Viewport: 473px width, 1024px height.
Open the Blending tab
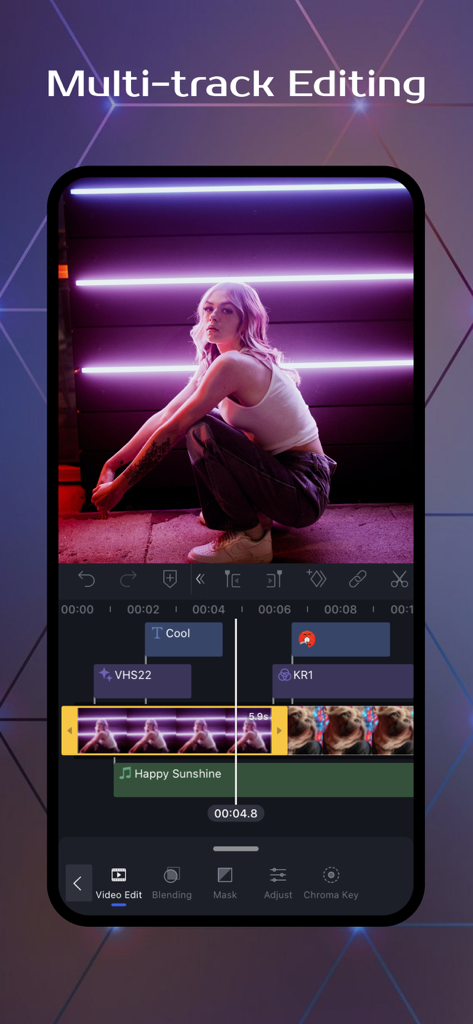pyautogui.click(x=172, y=884)
